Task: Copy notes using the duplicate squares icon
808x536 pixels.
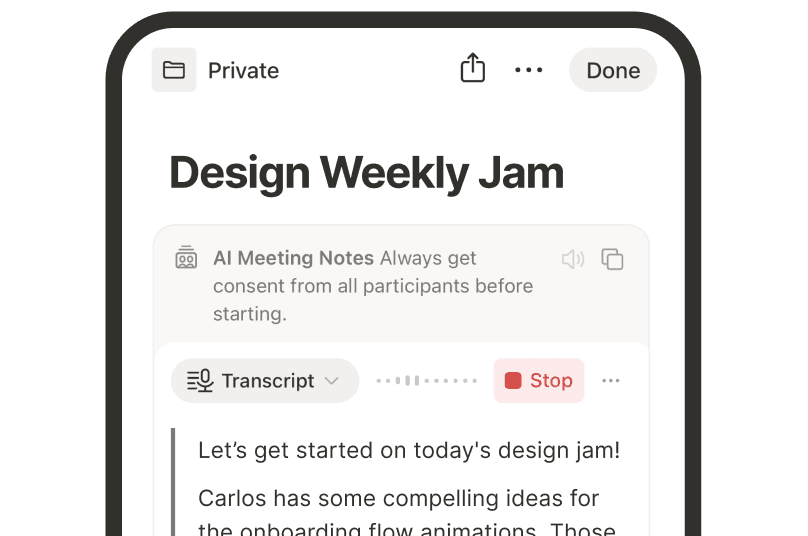Action: tap(612, 259)
